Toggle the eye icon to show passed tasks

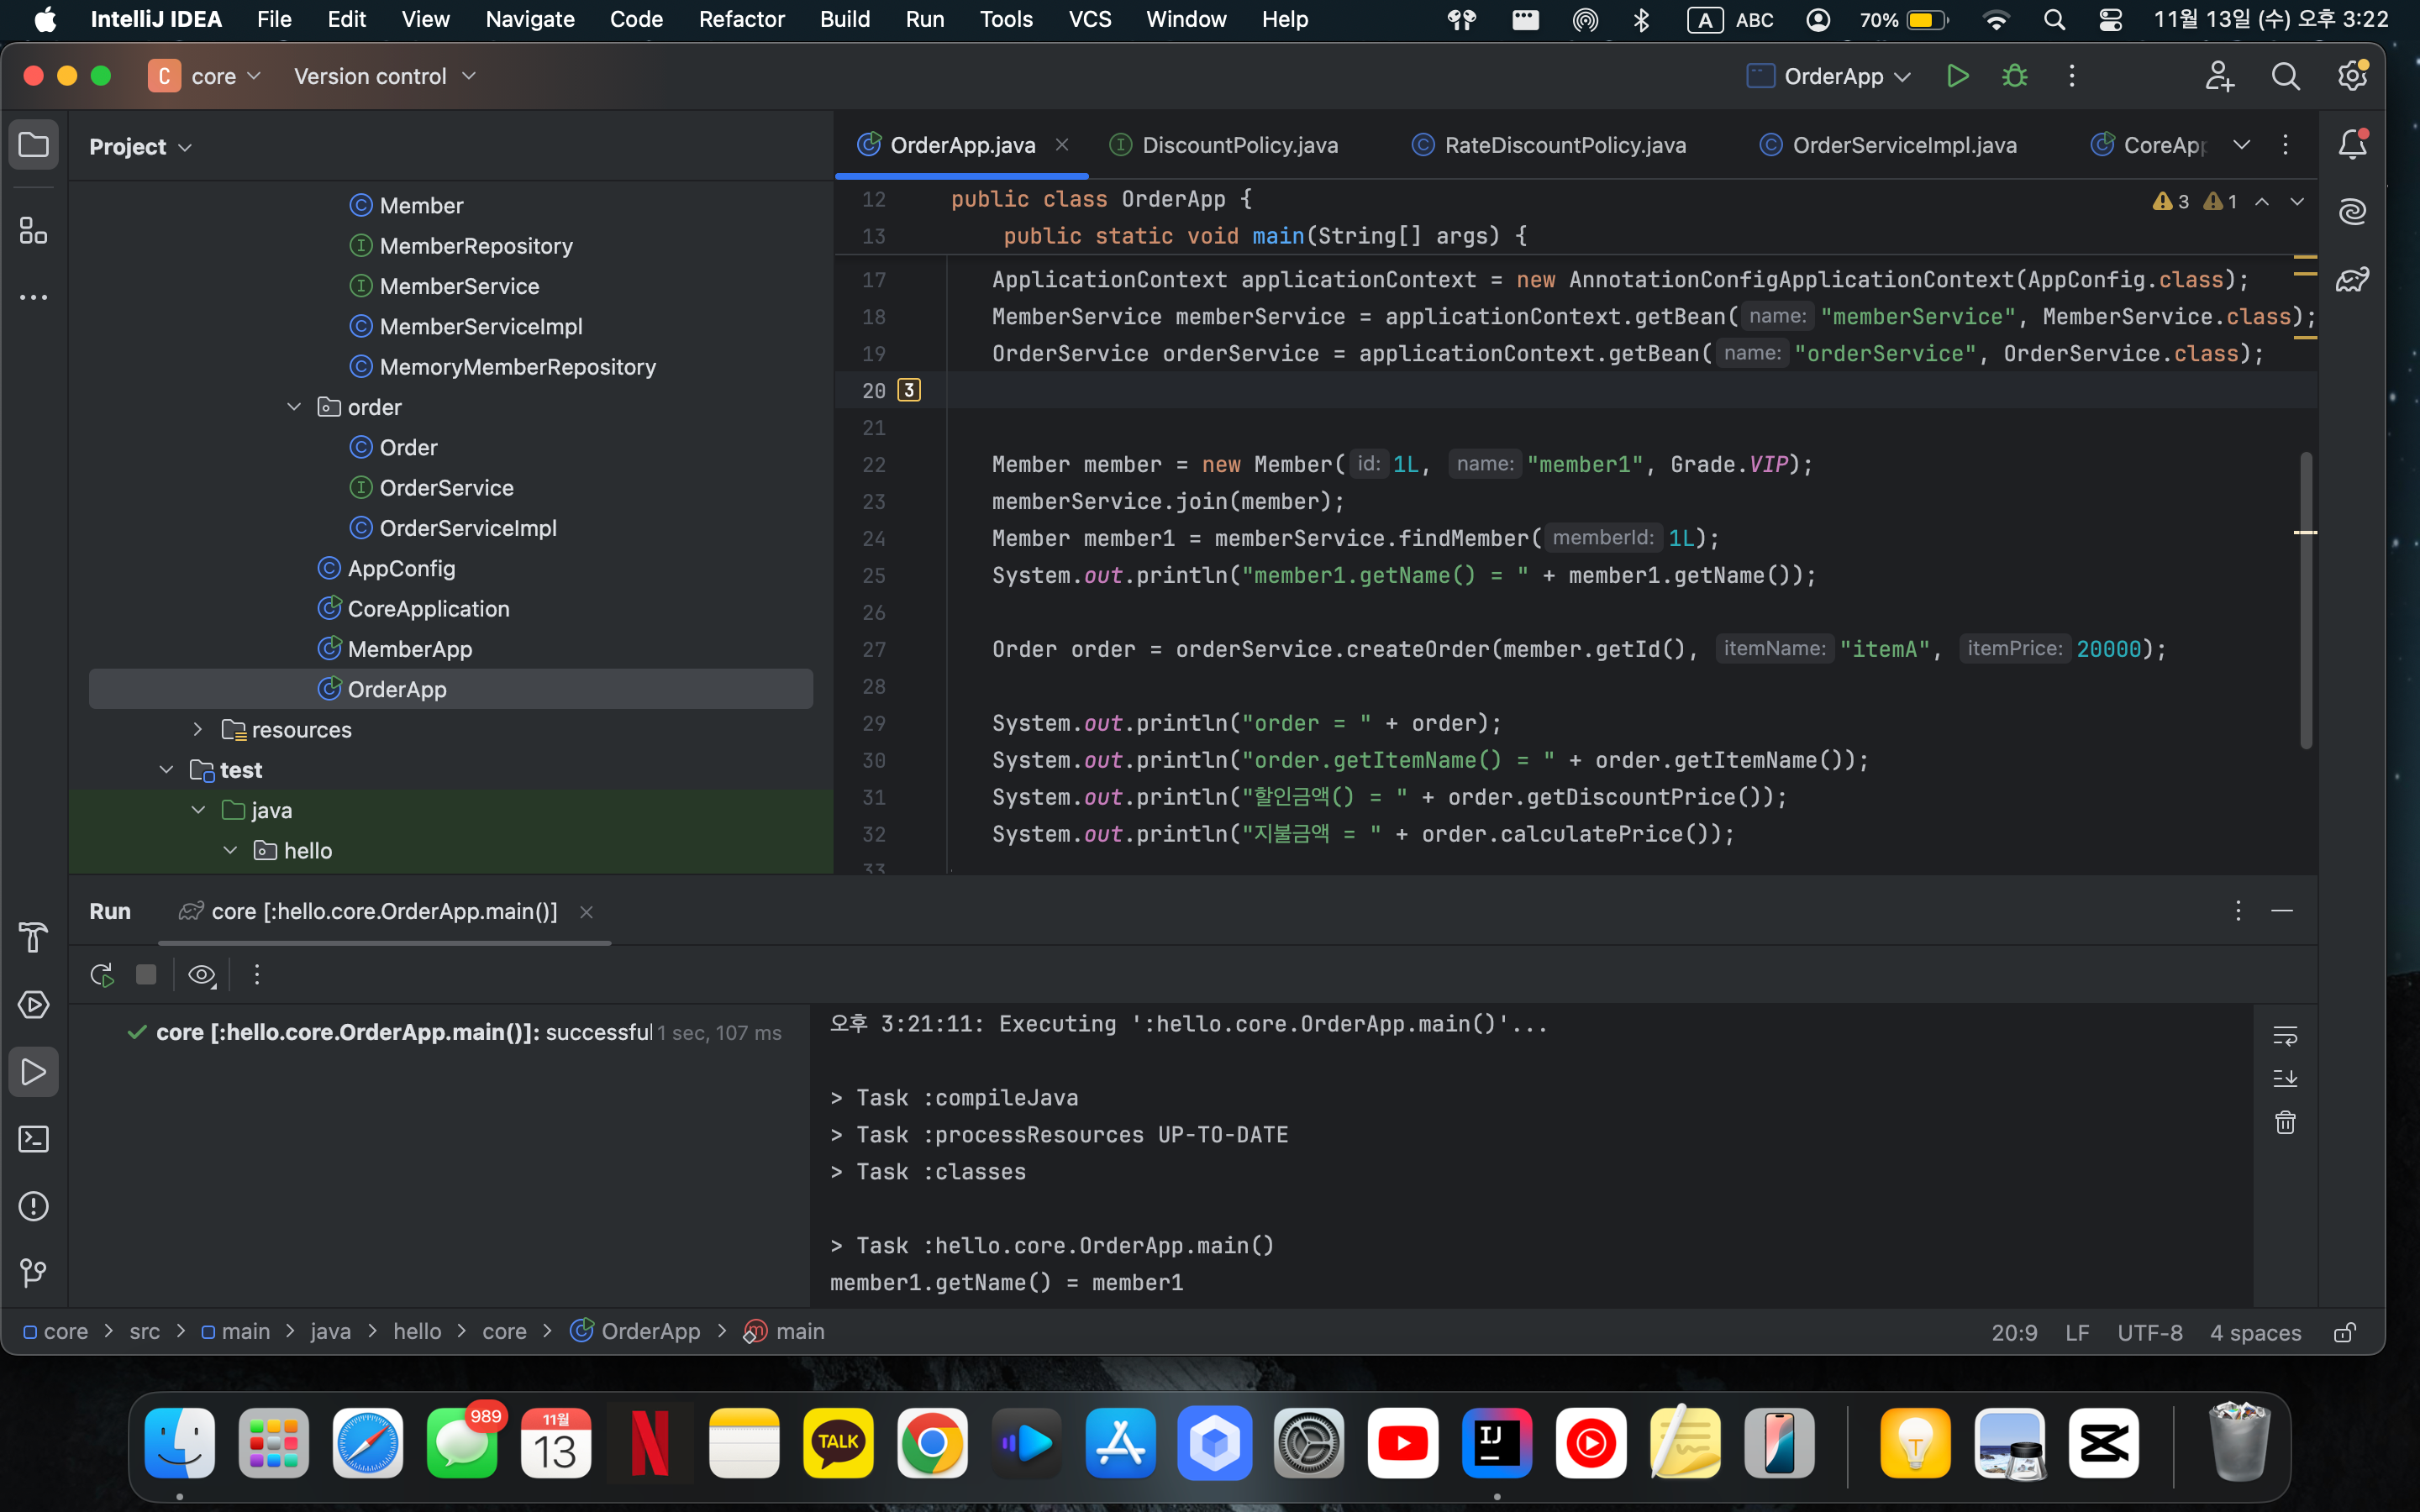[x=202, y=975]
